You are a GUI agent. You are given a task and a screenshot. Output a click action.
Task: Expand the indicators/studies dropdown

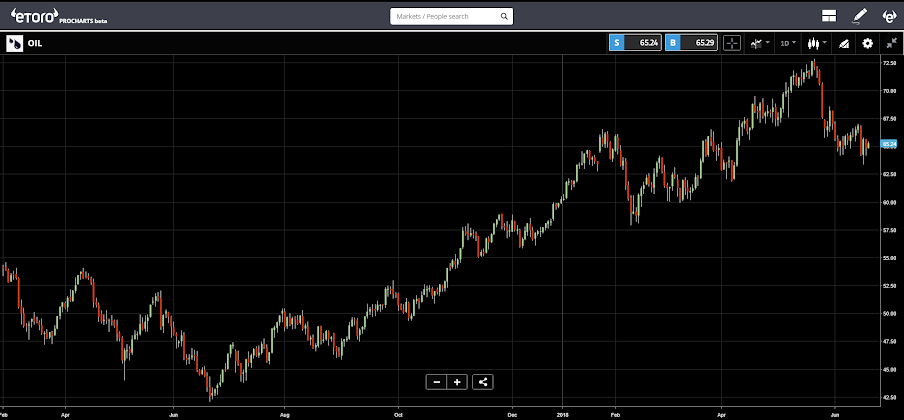[x=758, y=43]
